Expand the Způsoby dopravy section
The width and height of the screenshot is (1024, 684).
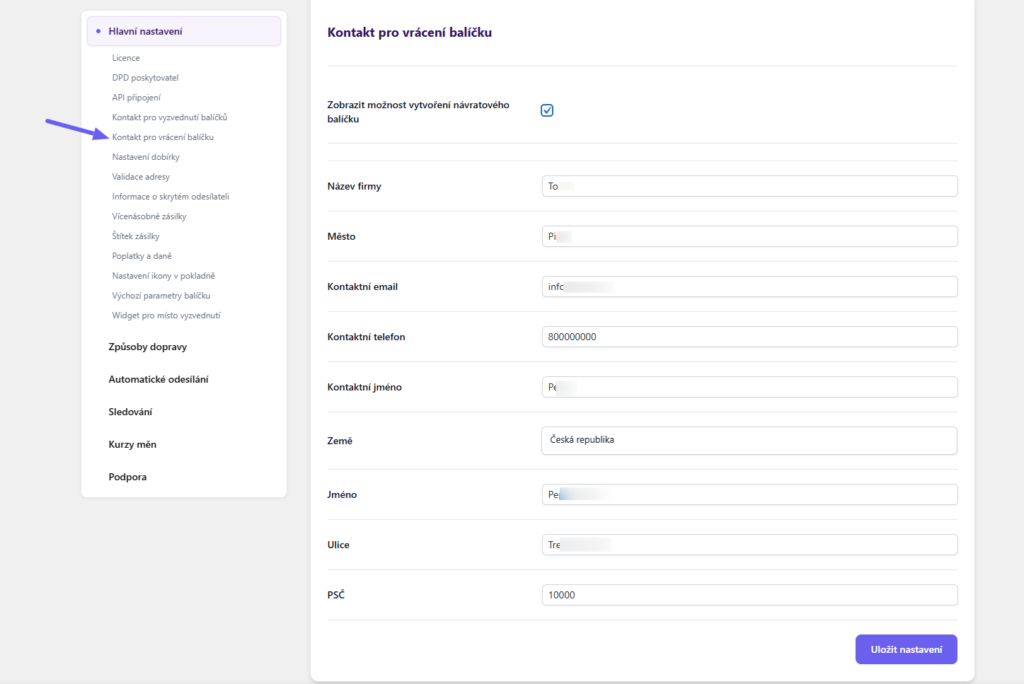[x=147, y=347]
